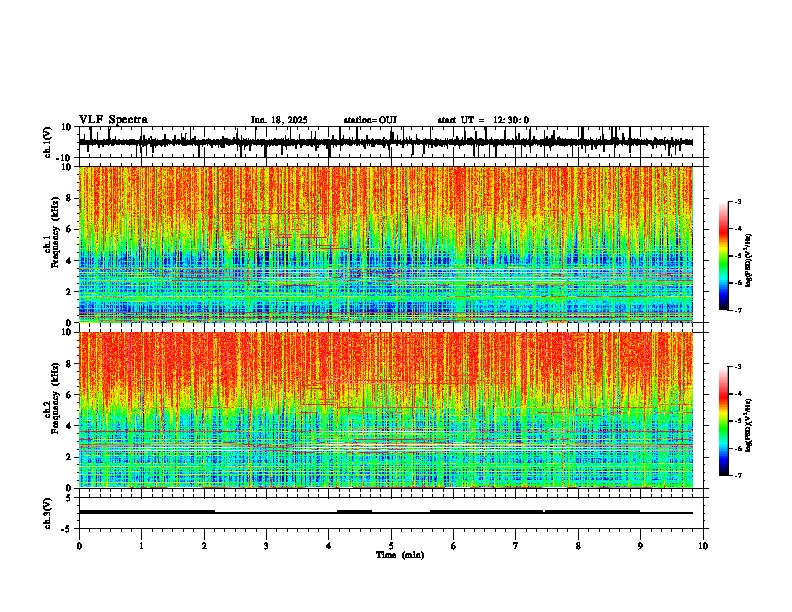The width and height of the screenshot is (792, 612).
Task: Click the ch.1 color bar log(PSD) label
Action: (749, 261)
